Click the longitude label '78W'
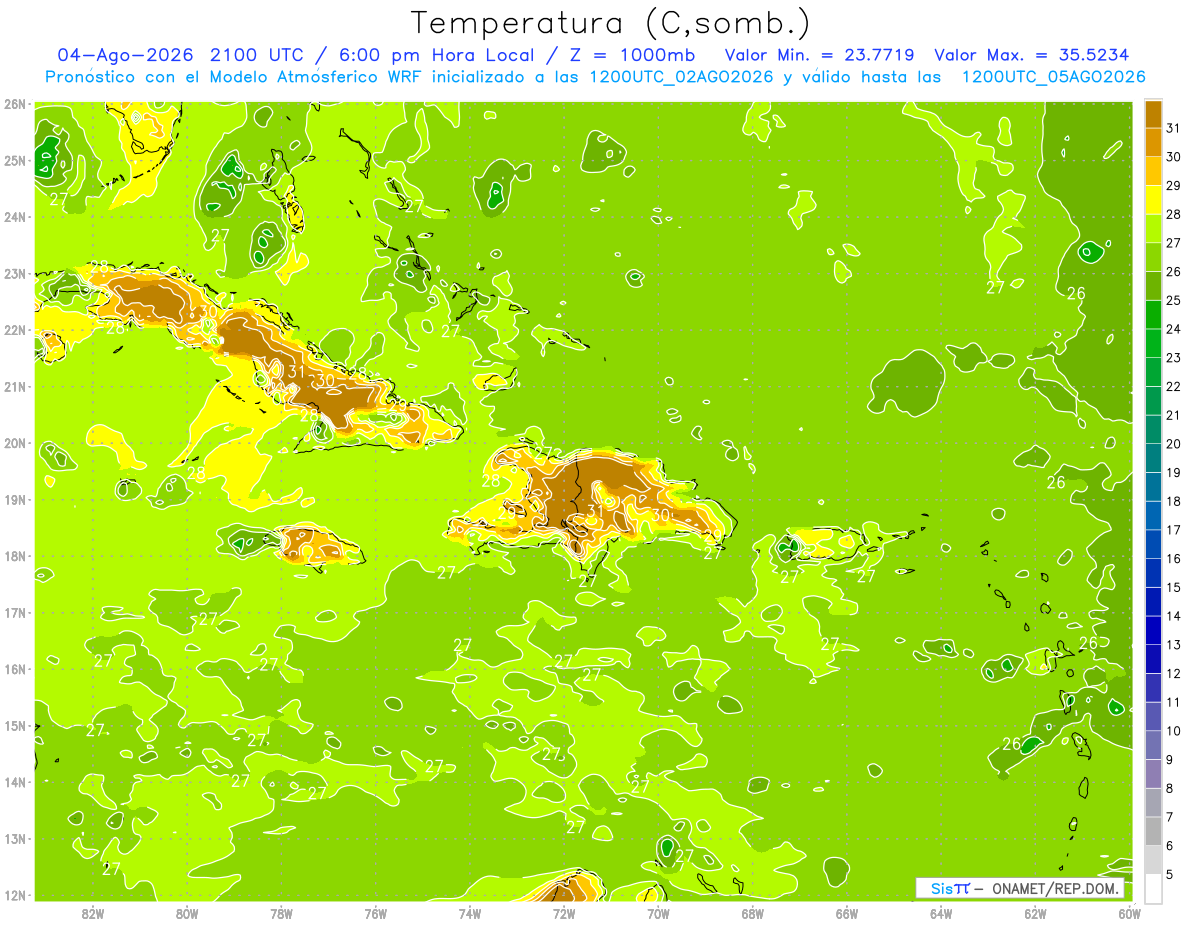Image resolution: width=1200 pixels, height=927 pixels. [x=281, y=913]
